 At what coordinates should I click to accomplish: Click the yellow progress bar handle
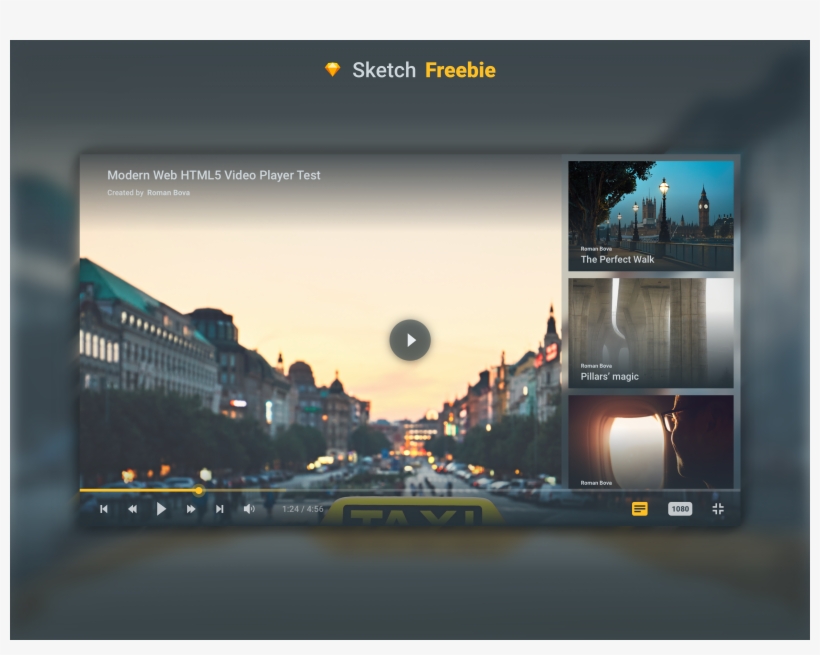tap(199, 490)
